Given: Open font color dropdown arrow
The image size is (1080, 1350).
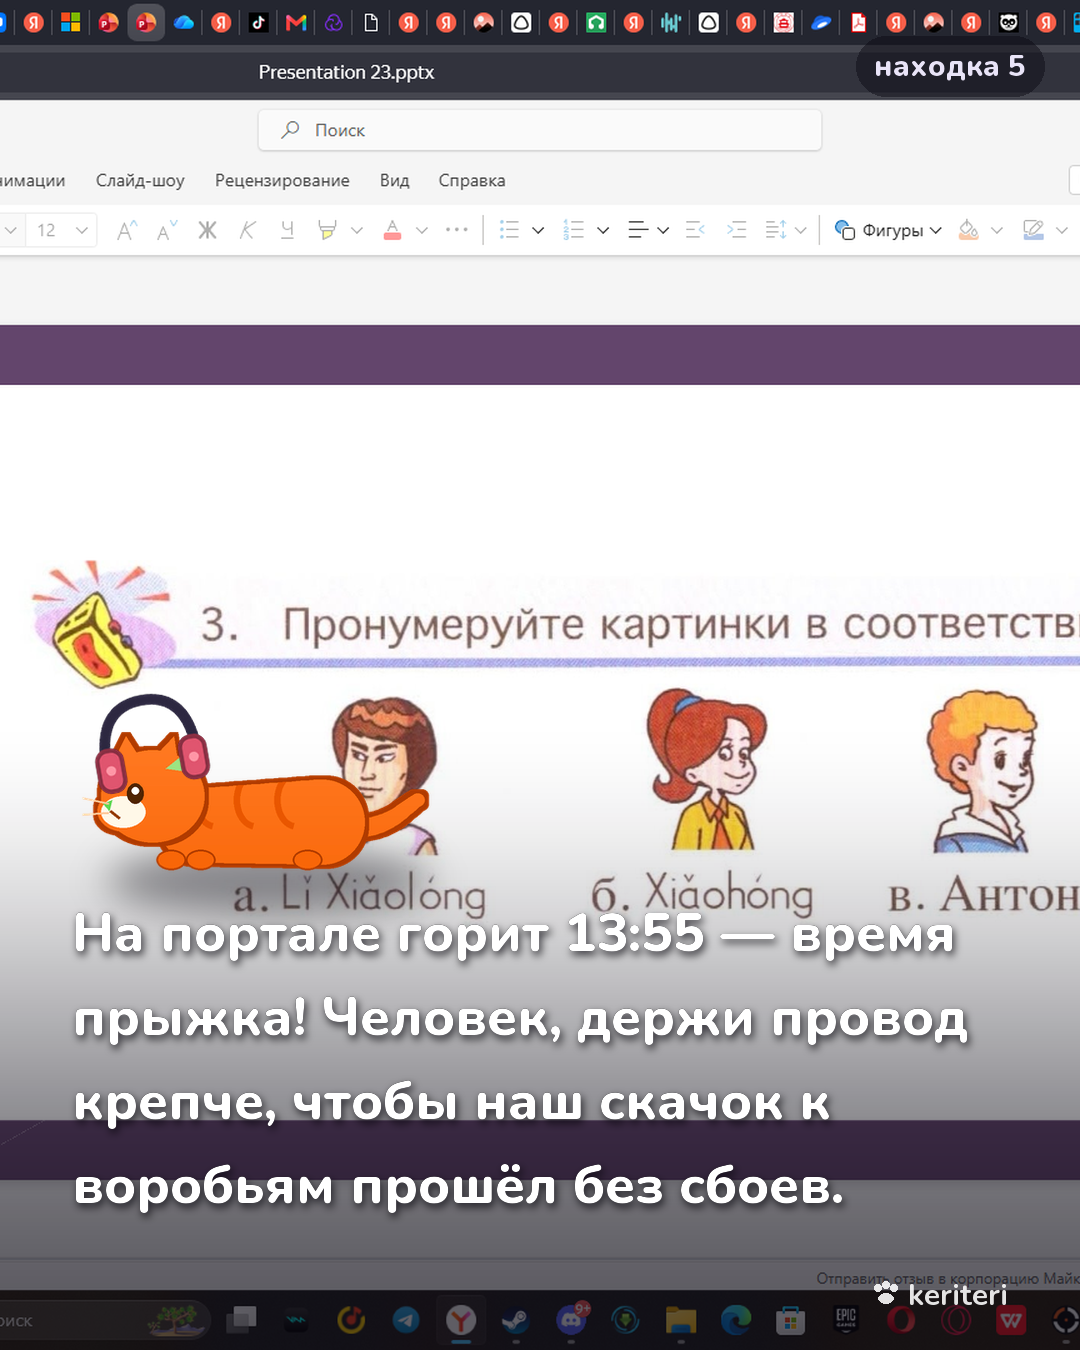Looking at the screenshot, I should pos(422,230).
